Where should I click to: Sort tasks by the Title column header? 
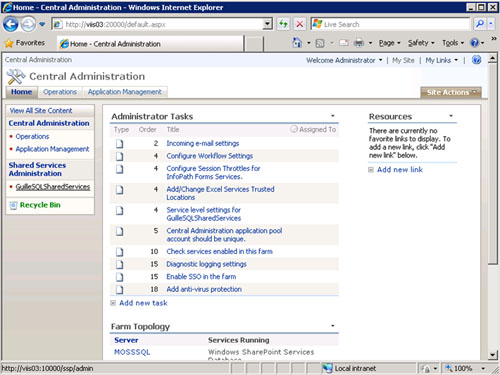pyautogui.click(x=173, y=130)
